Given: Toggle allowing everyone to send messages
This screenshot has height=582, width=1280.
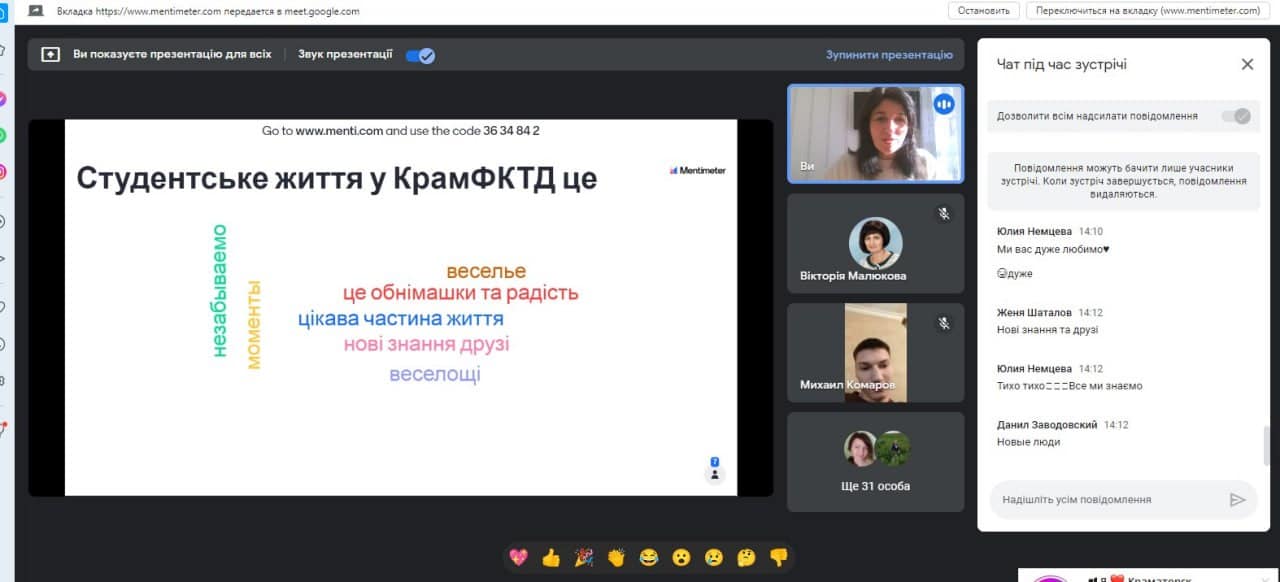Looking at the screenshot, I should coord(1236,116).
